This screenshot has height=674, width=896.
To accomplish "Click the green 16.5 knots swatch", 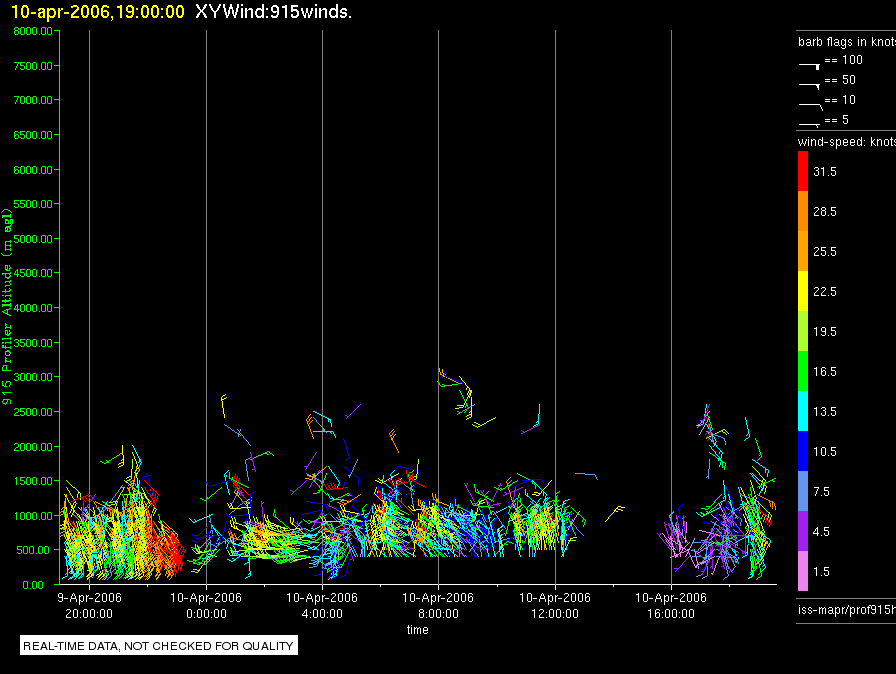I will point(803,371).
